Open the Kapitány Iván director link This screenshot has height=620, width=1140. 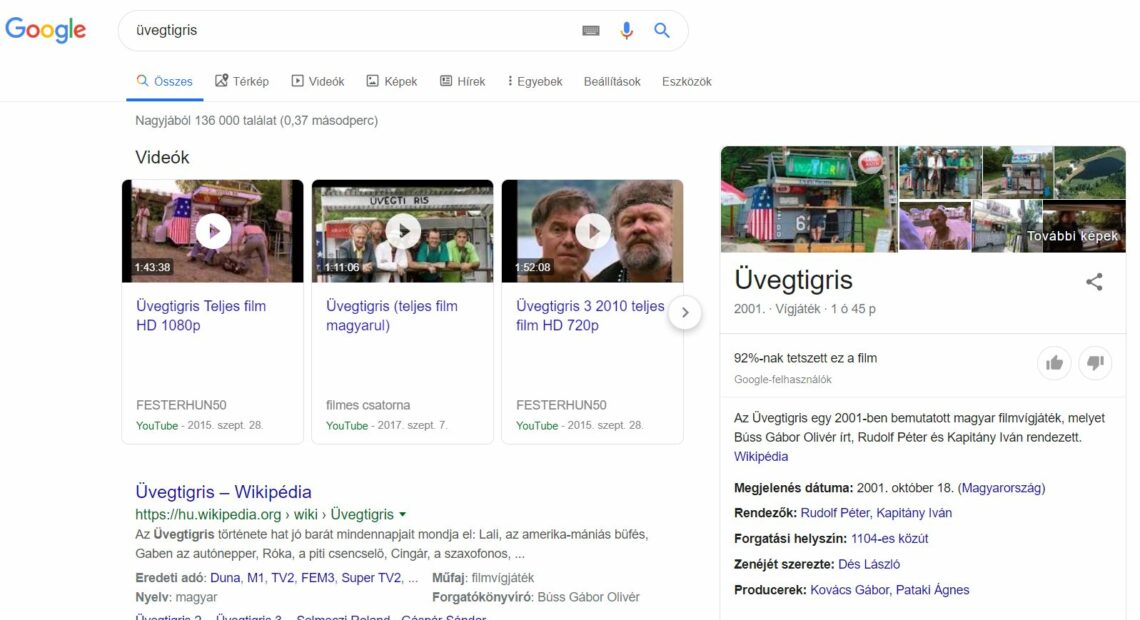[x=914, y=513]
